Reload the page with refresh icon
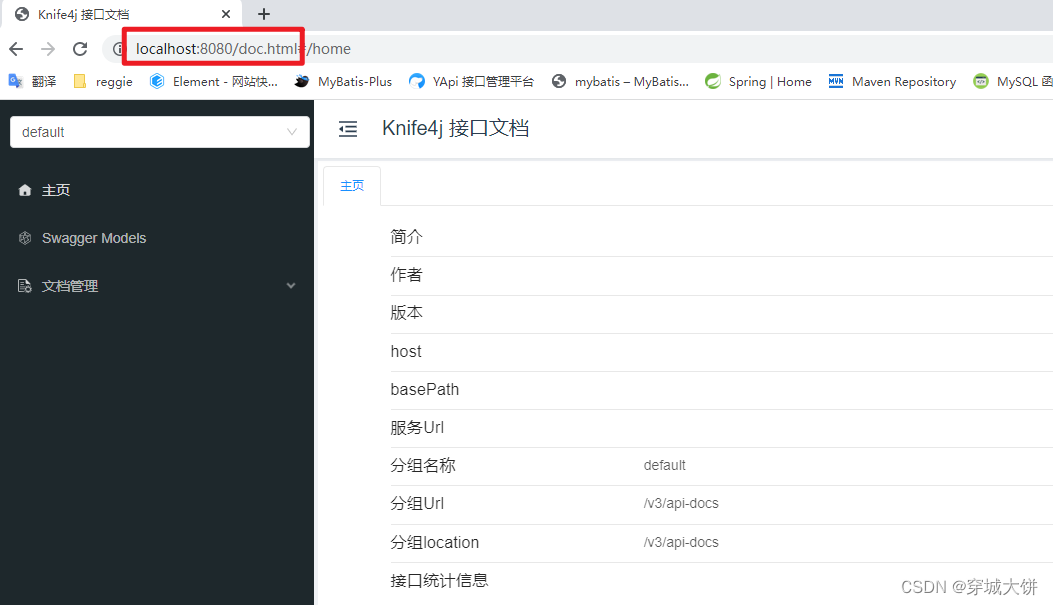The image size is (1053, 605). 80,49
